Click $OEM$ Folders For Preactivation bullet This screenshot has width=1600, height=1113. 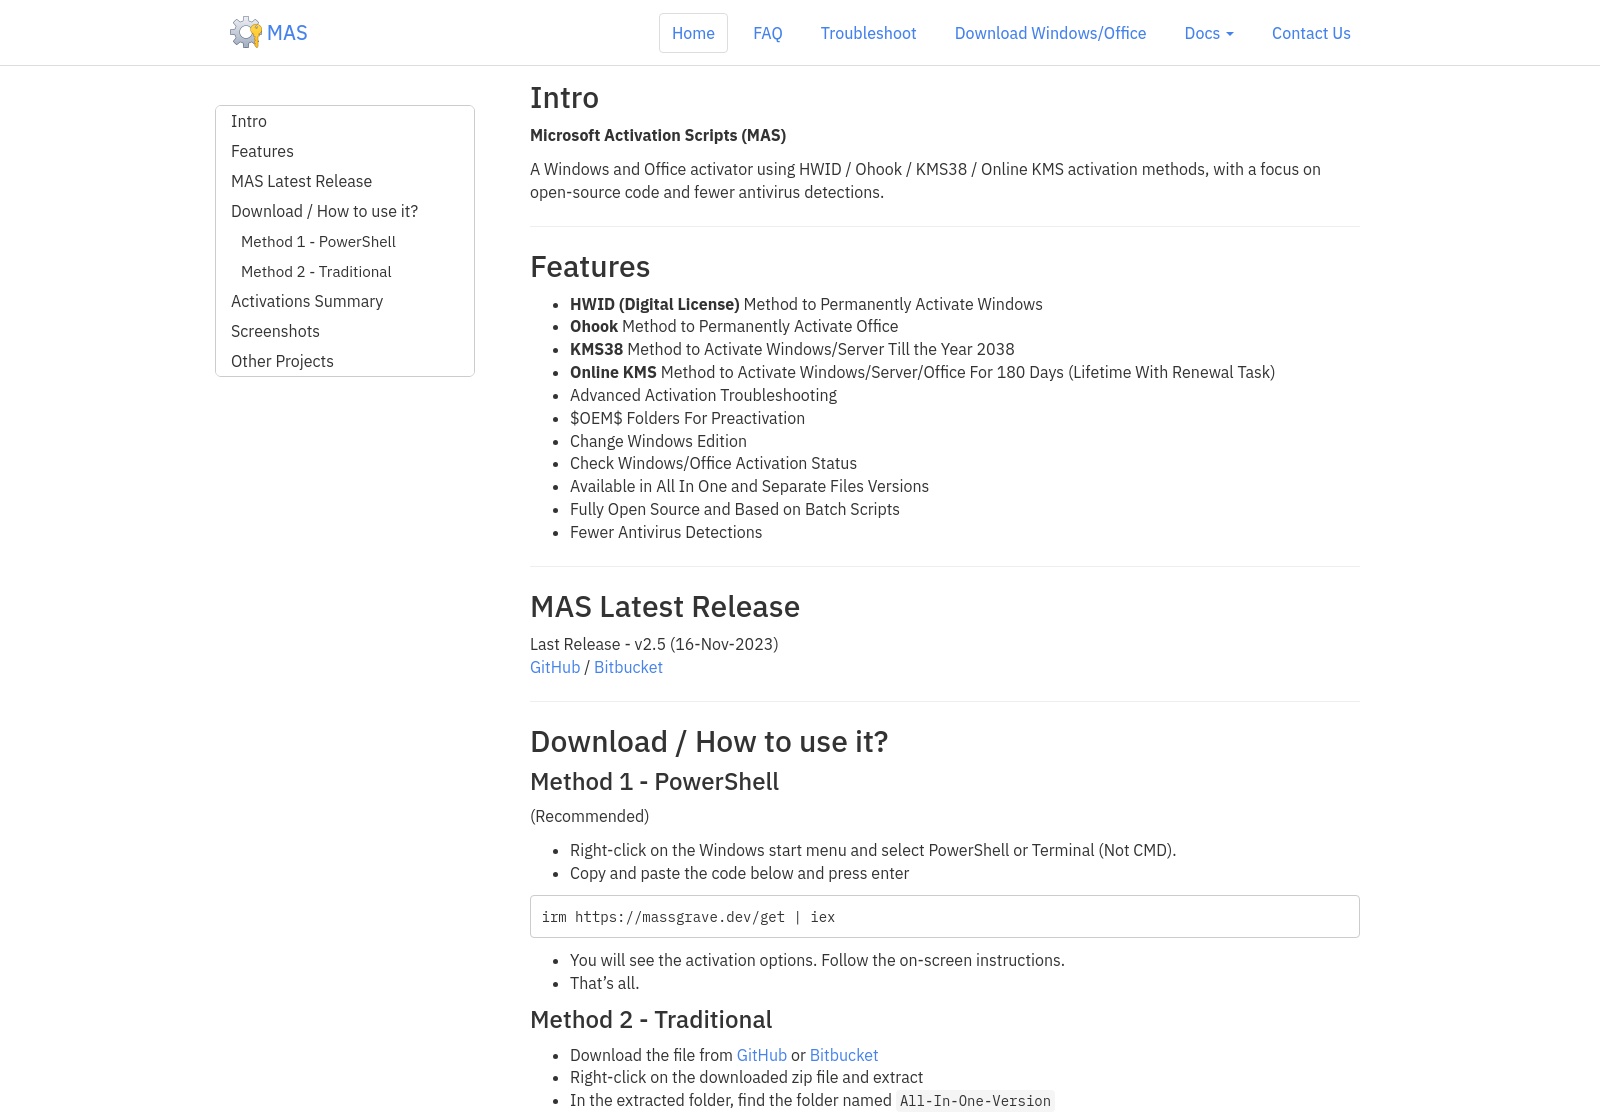tap(687, 418)
